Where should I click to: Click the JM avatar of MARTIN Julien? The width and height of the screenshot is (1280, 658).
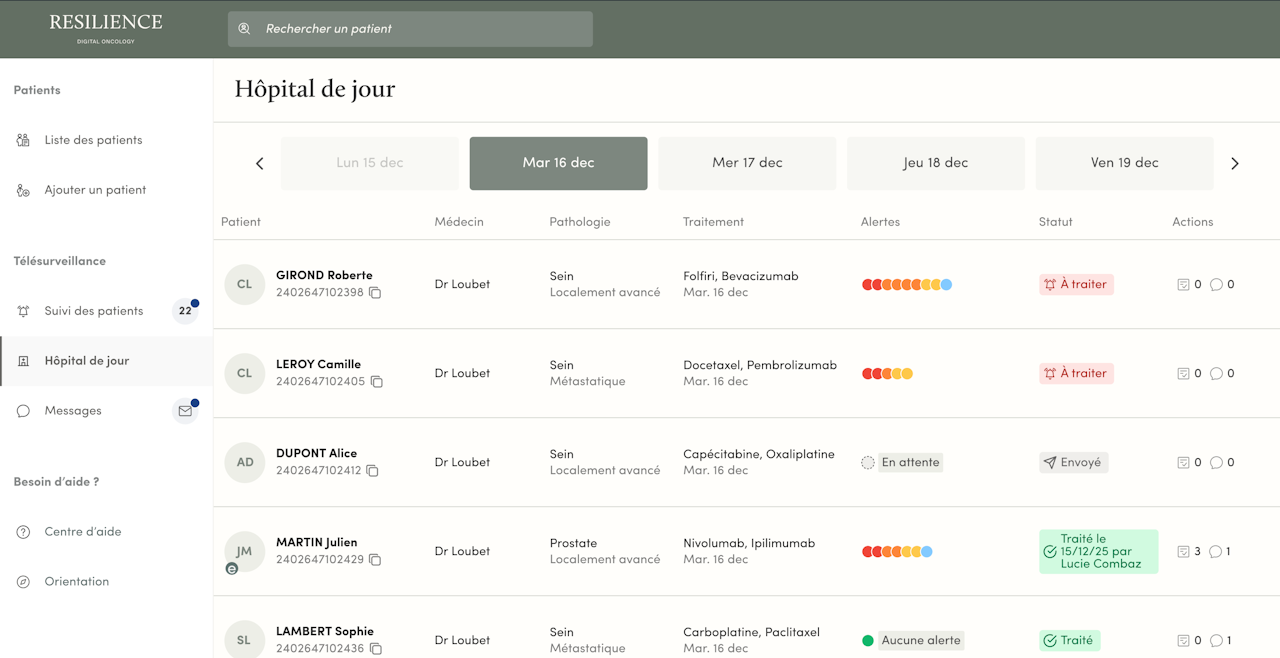tap(244, 551)
